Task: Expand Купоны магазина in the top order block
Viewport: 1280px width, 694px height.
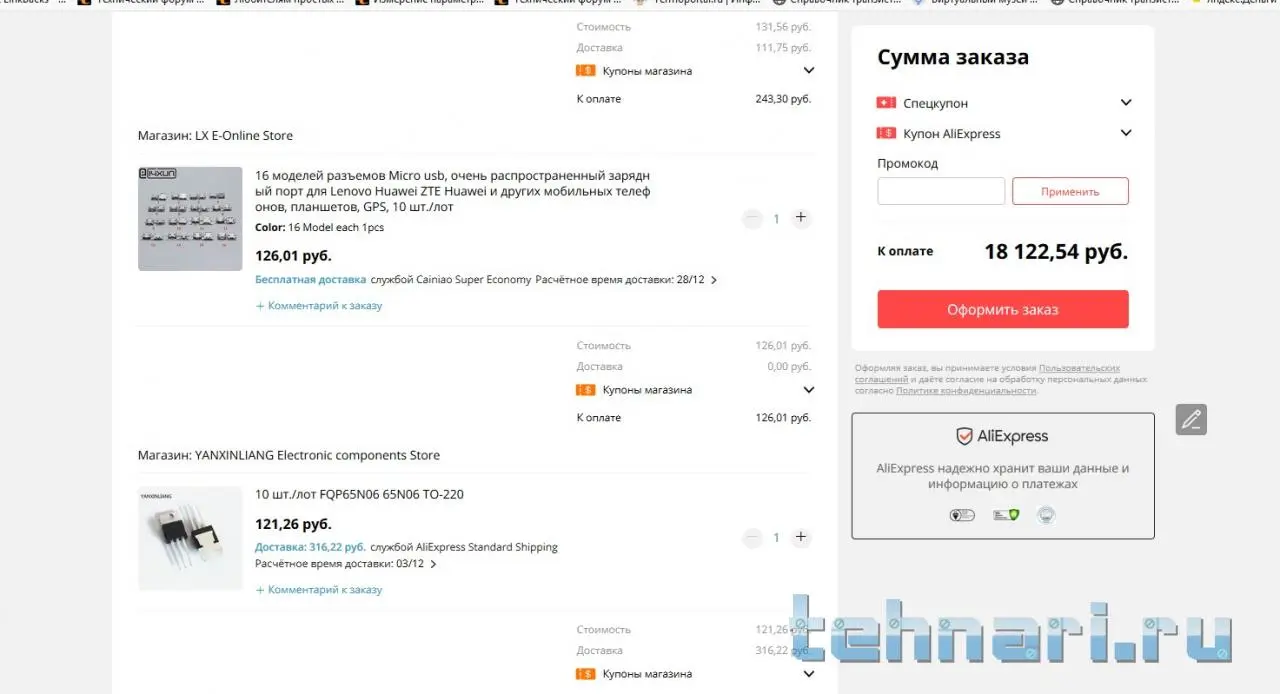Action: (x=809, y=71)
